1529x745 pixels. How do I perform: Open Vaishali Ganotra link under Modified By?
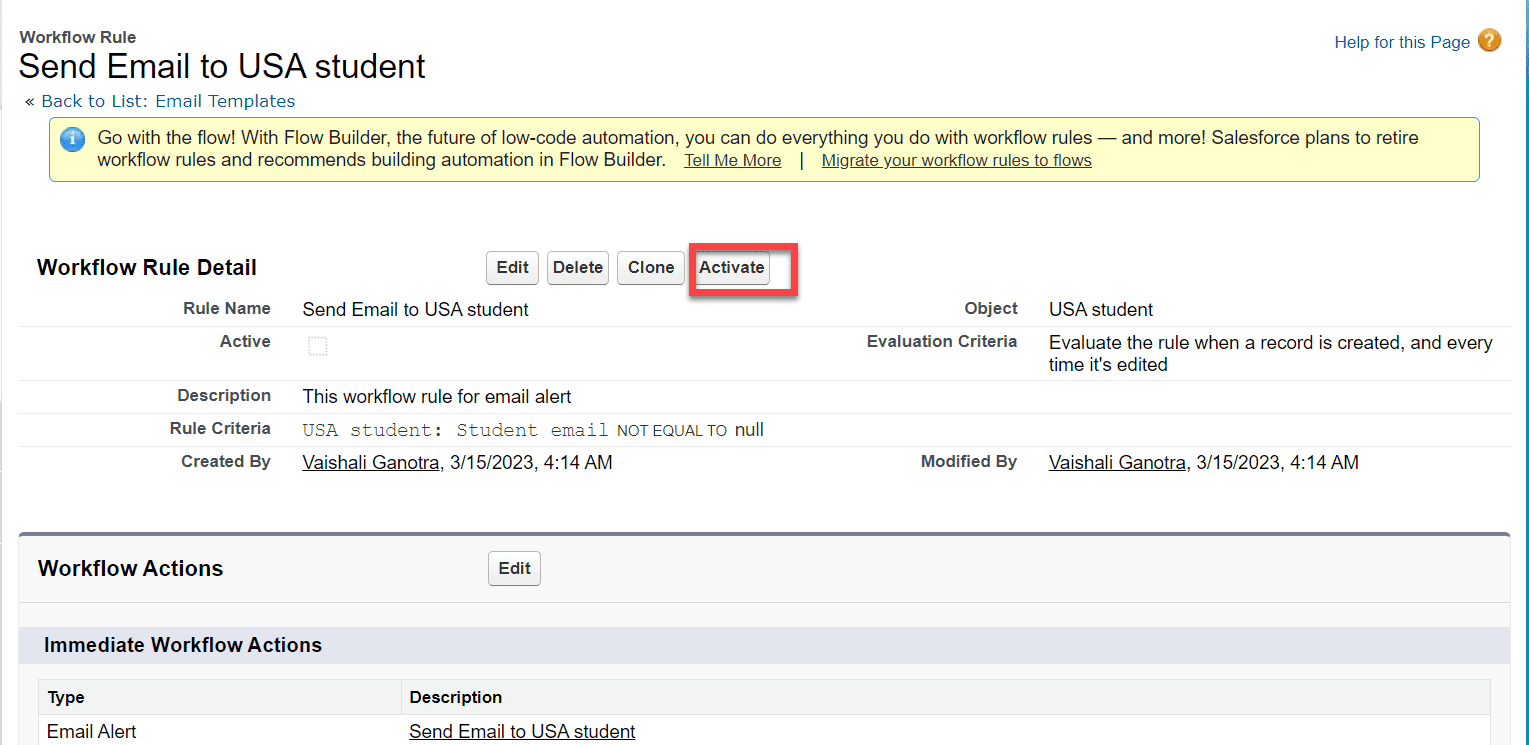(1117, 462)
